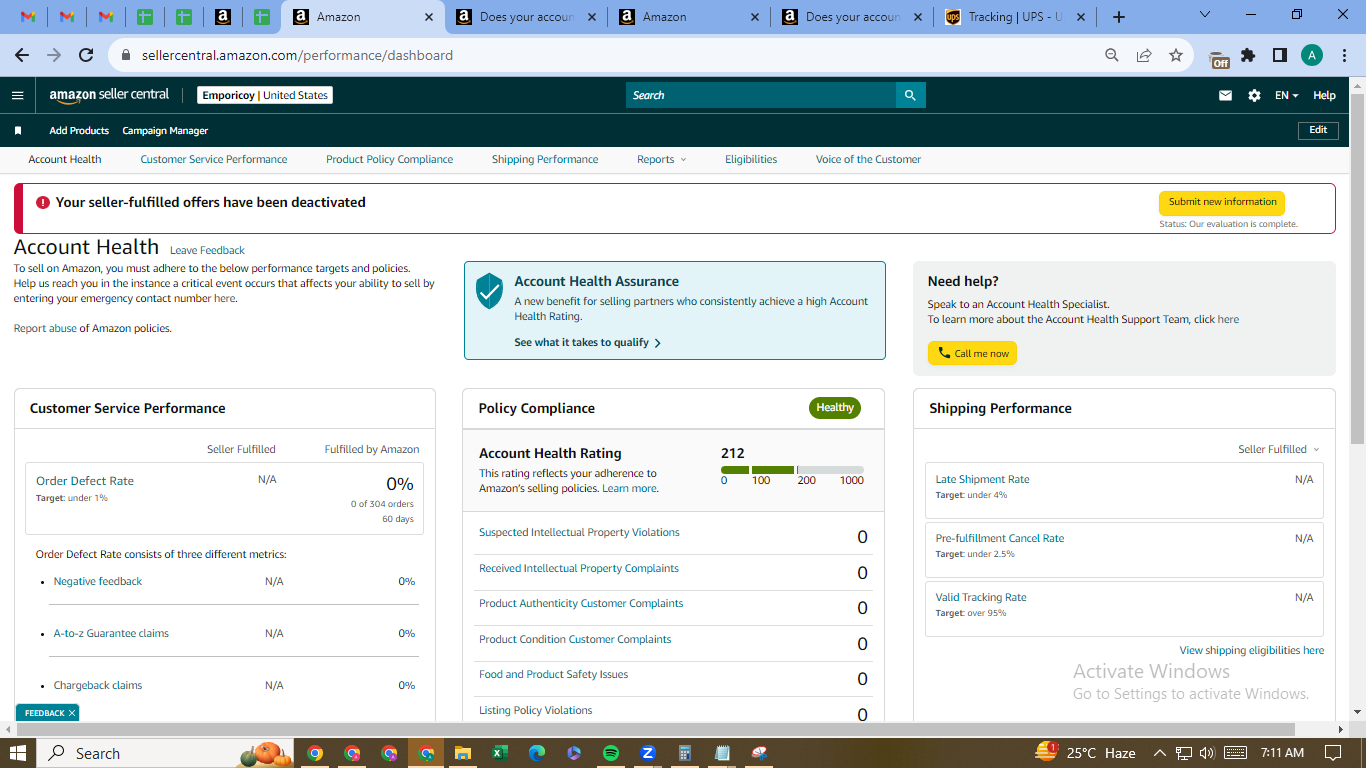Click the bookmark flag icon beside Add Products
The width and height of the screenshot is (1366, 768).
(x=18, y=131)
